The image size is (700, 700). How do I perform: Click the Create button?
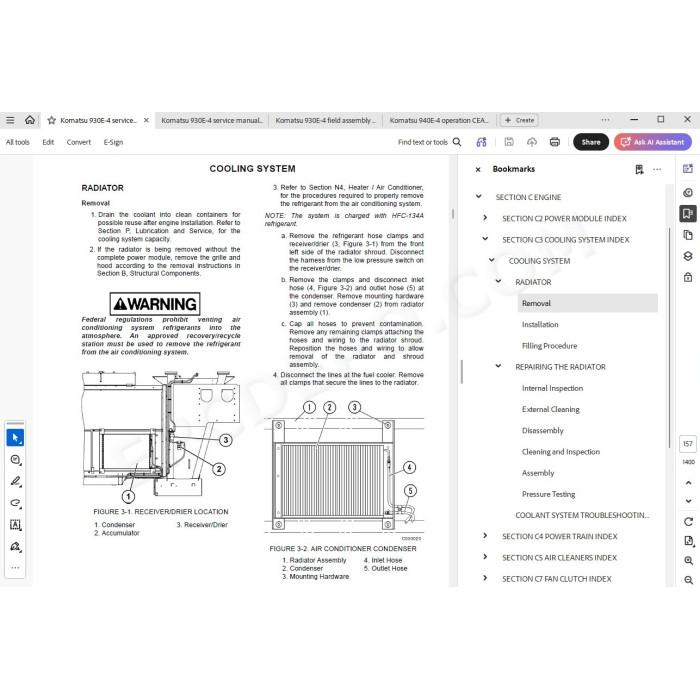point(520,120)
